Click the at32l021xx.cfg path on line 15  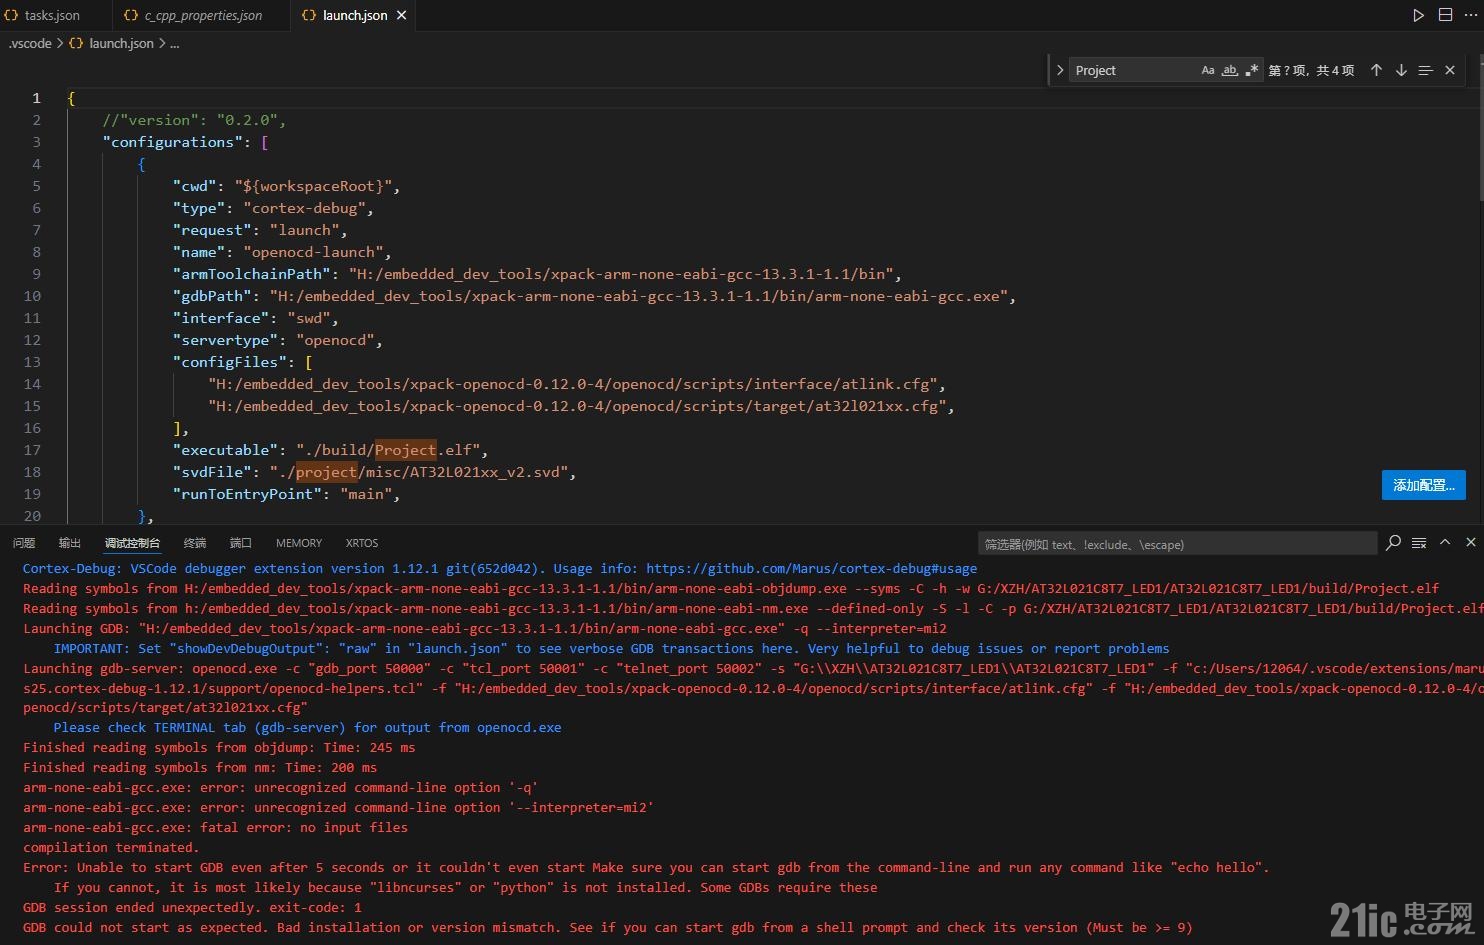(x=577, y=406)
